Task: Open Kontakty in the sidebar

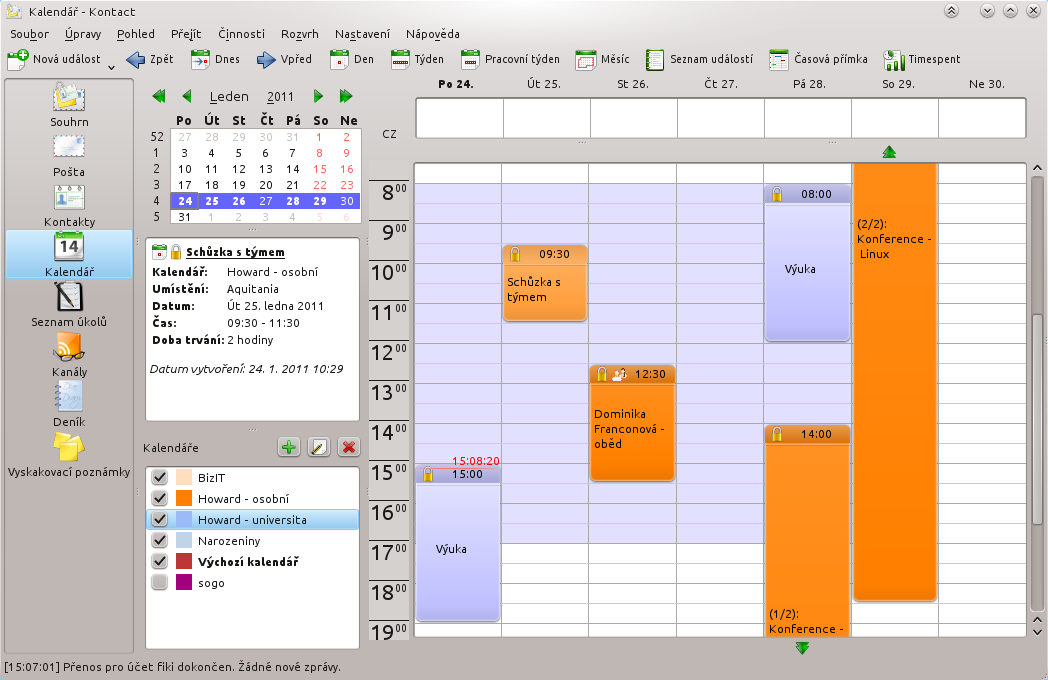Action: (69, 203)
